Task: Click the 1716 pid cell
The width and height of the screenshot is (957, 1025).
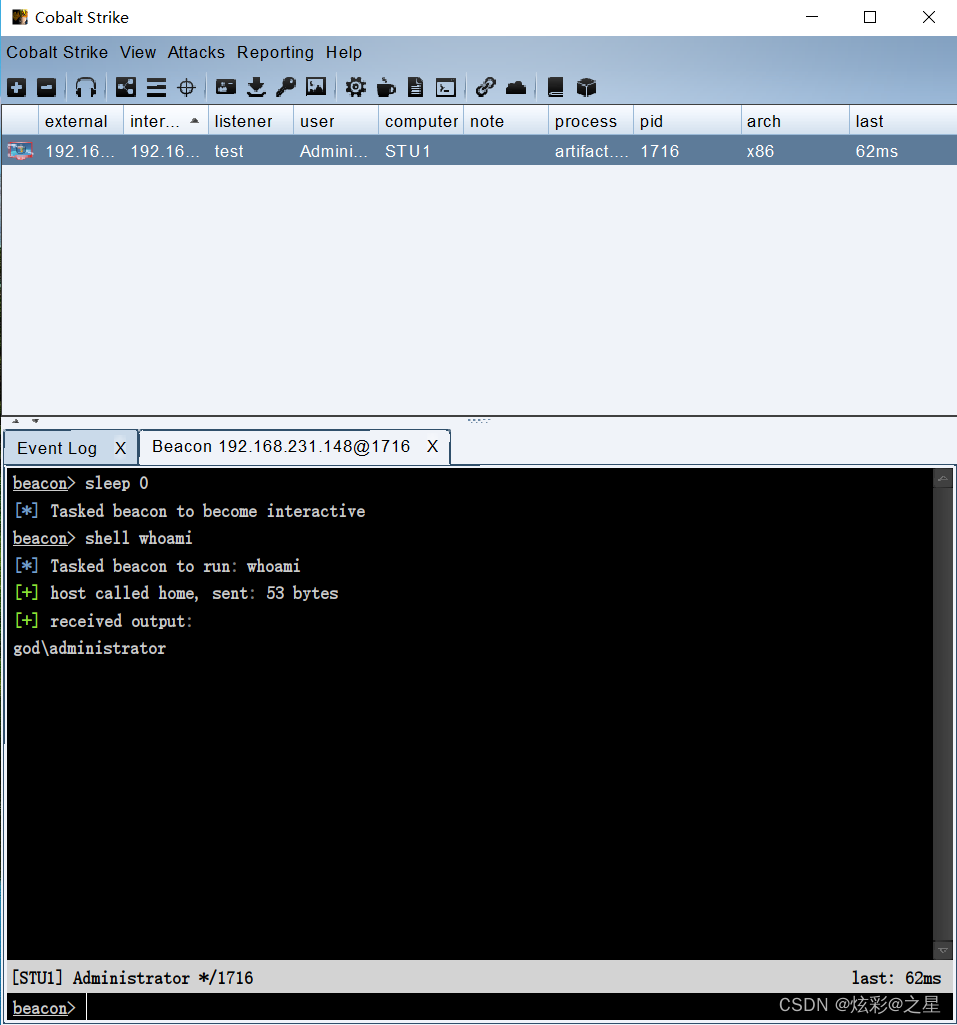Action: (x=687, y=151)
